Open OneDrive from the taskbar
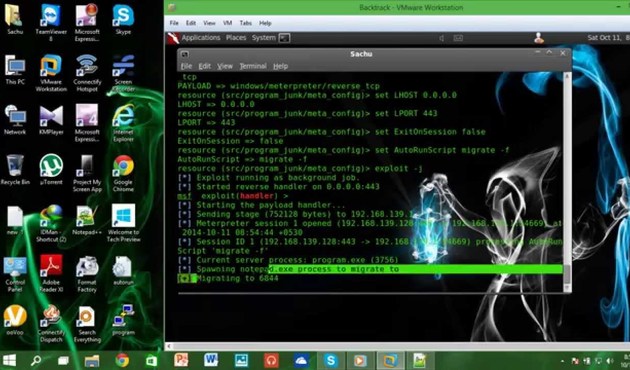Screen dimensions: 630x370 click(301, 360)
